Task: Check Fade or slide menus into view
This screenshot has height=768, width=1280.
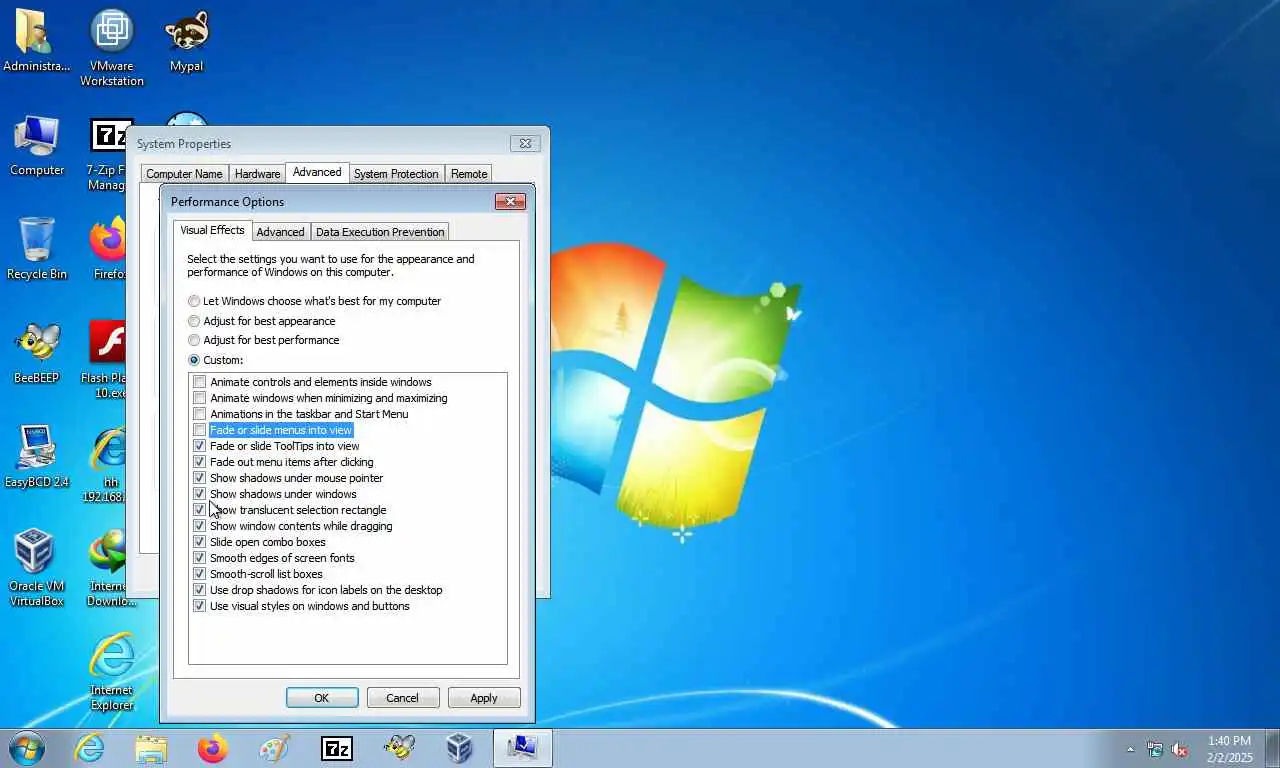Action: 200,430
